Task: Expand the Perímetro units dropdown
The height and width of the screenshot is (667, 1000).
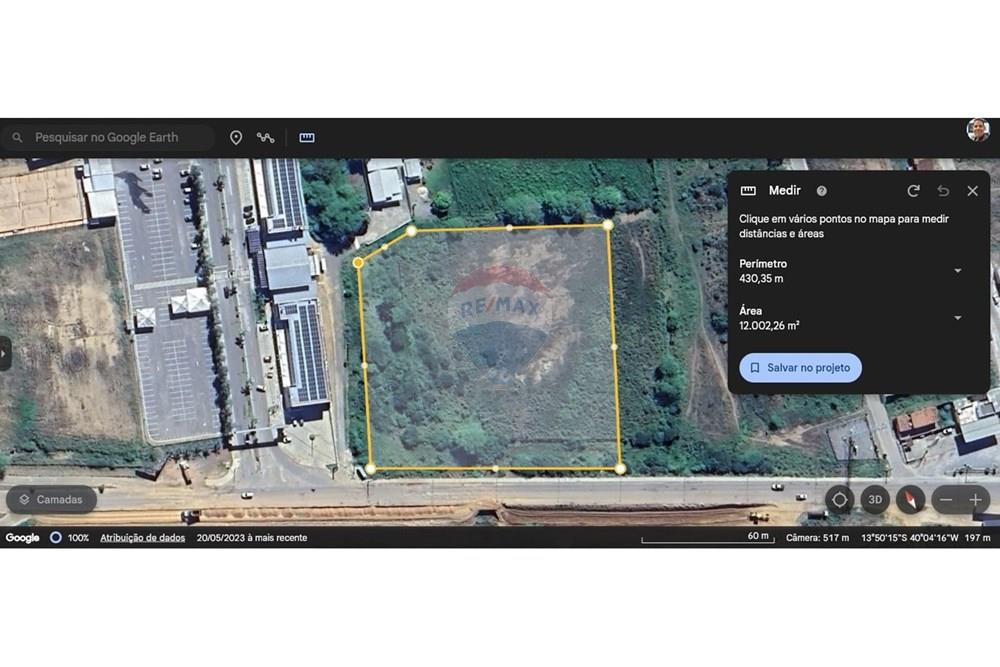Action: (958, 271)
